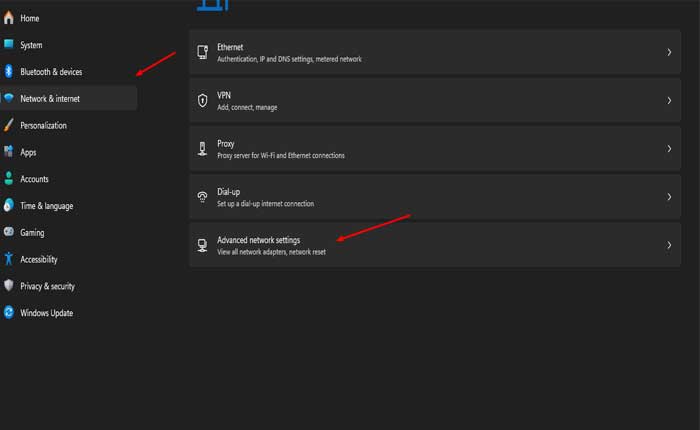Open the Advanced network settings chevron
Screen dimensions: 700x430
pyautogui.click(x=669, y=245)
